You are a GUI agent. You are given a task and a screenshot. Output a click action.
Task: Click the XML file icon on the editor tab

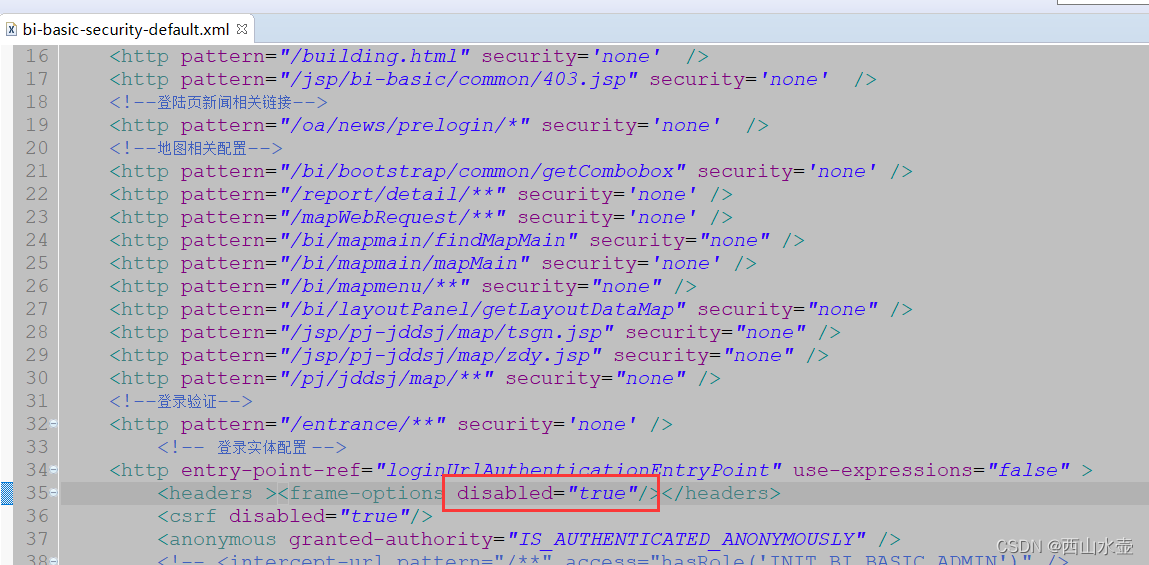tap(11, 29)
